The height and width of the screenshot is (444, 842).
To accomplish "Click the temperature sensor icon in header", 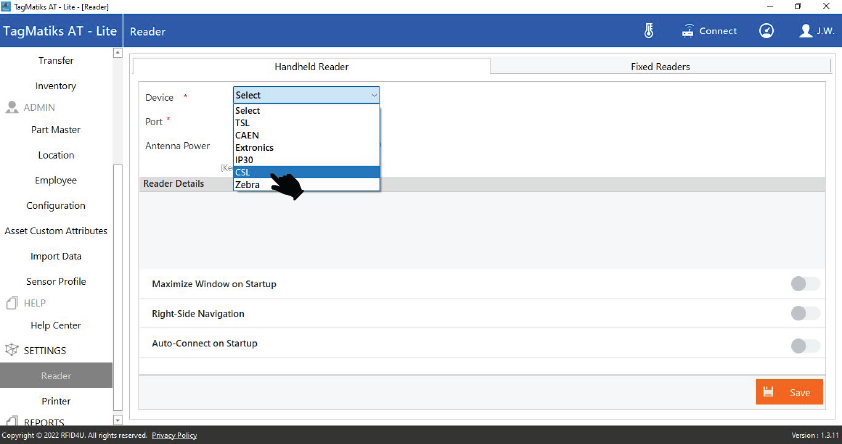I will [648, 31].
